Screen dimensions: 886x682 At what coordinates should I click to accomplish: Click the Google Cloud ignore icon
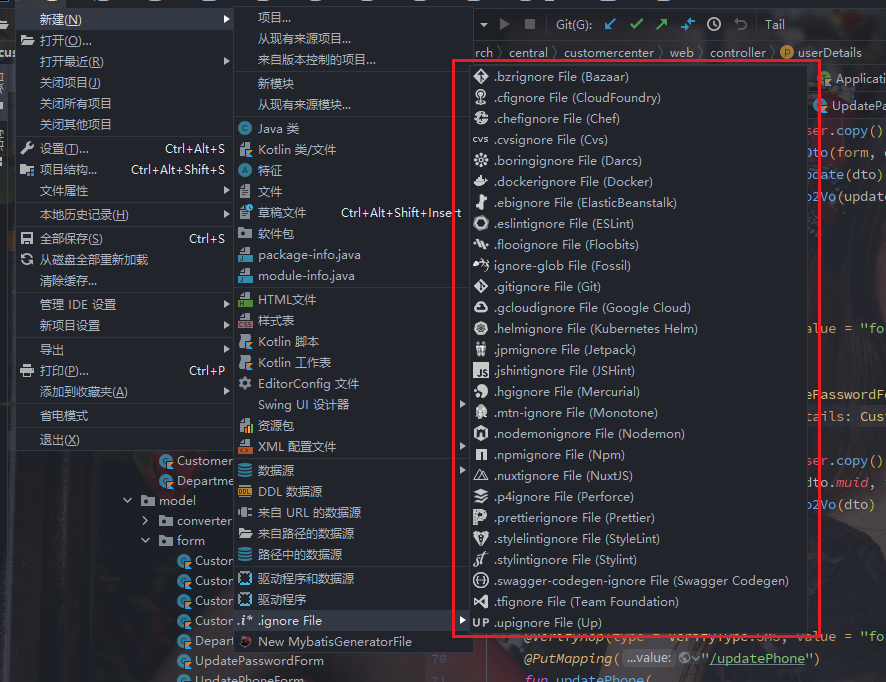coord(481,307)
